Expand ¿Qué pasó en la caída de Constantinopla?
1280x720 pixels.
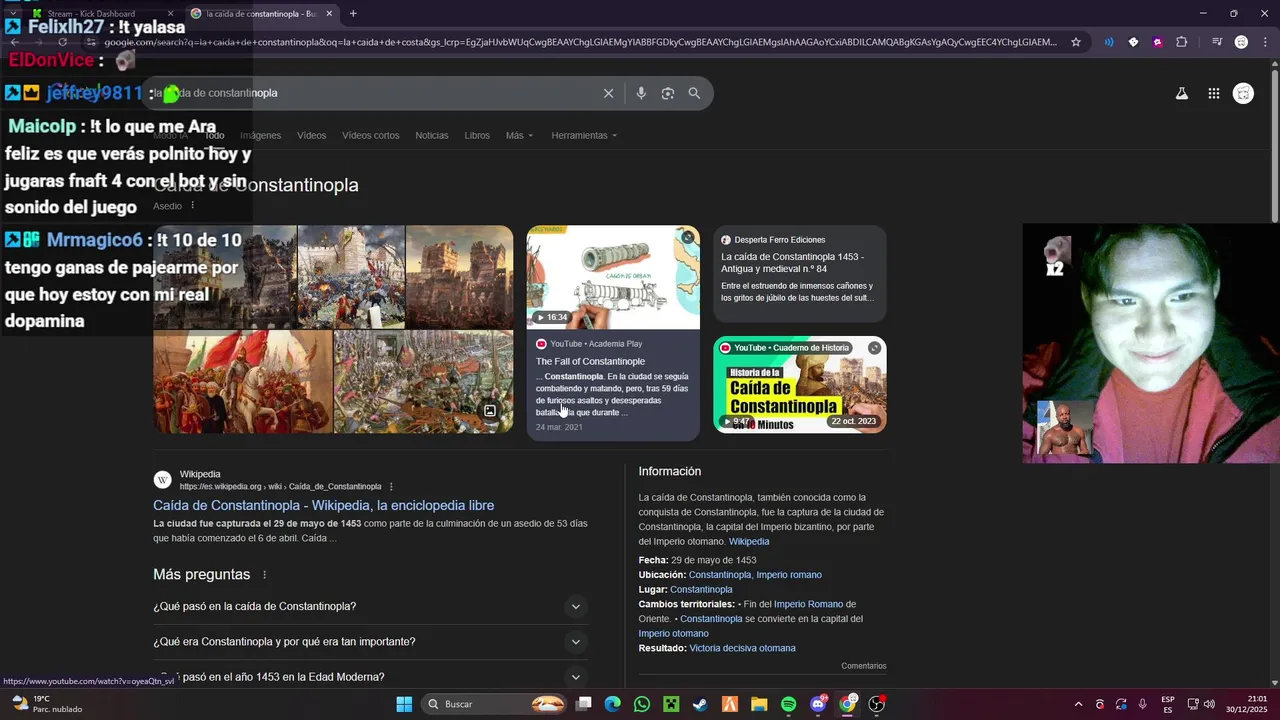tap(370, 607)
